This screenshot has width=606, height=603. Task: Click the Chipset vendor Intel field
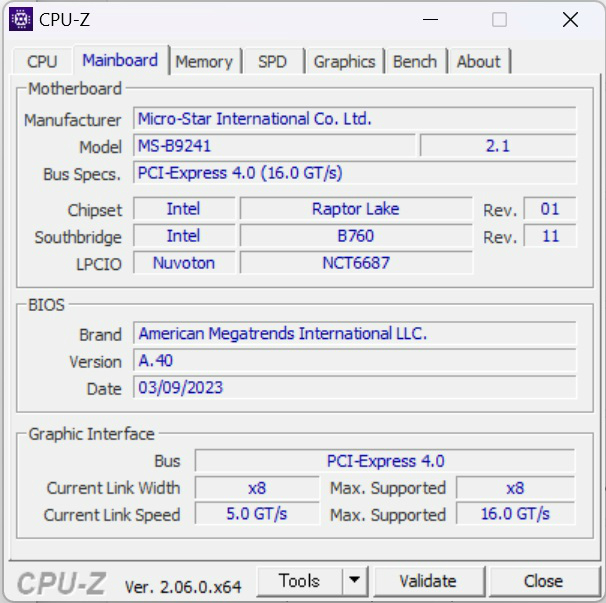[184, 209]
